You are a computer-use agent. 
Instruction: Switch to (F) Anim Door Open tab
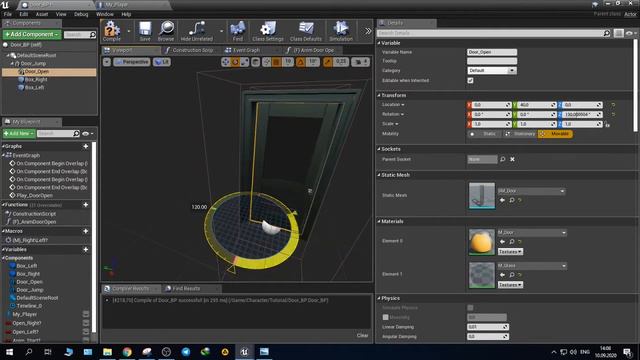tap(312, 50)
